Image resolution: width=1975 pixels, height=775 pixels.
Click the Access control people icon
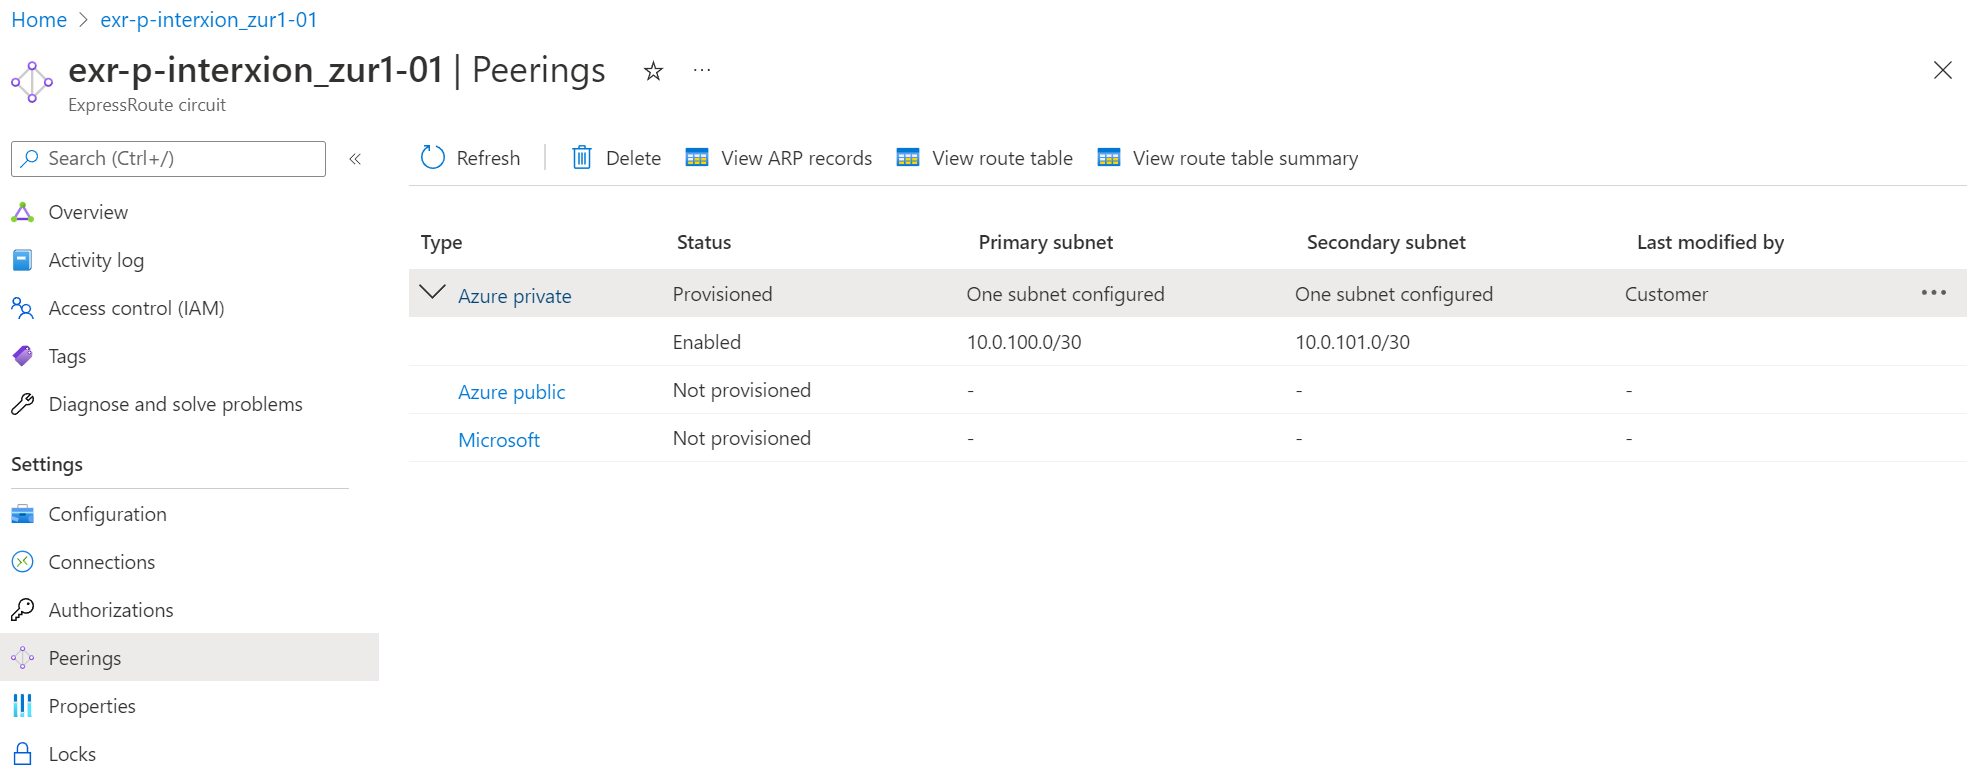(22, 308)
